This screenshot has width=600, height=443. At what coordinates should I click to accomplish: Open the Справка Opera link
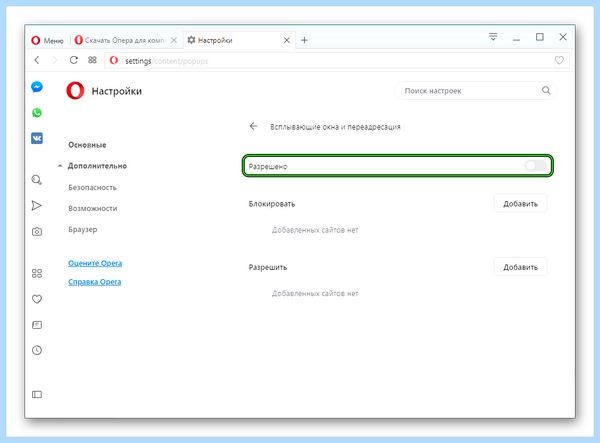point(95,282)
